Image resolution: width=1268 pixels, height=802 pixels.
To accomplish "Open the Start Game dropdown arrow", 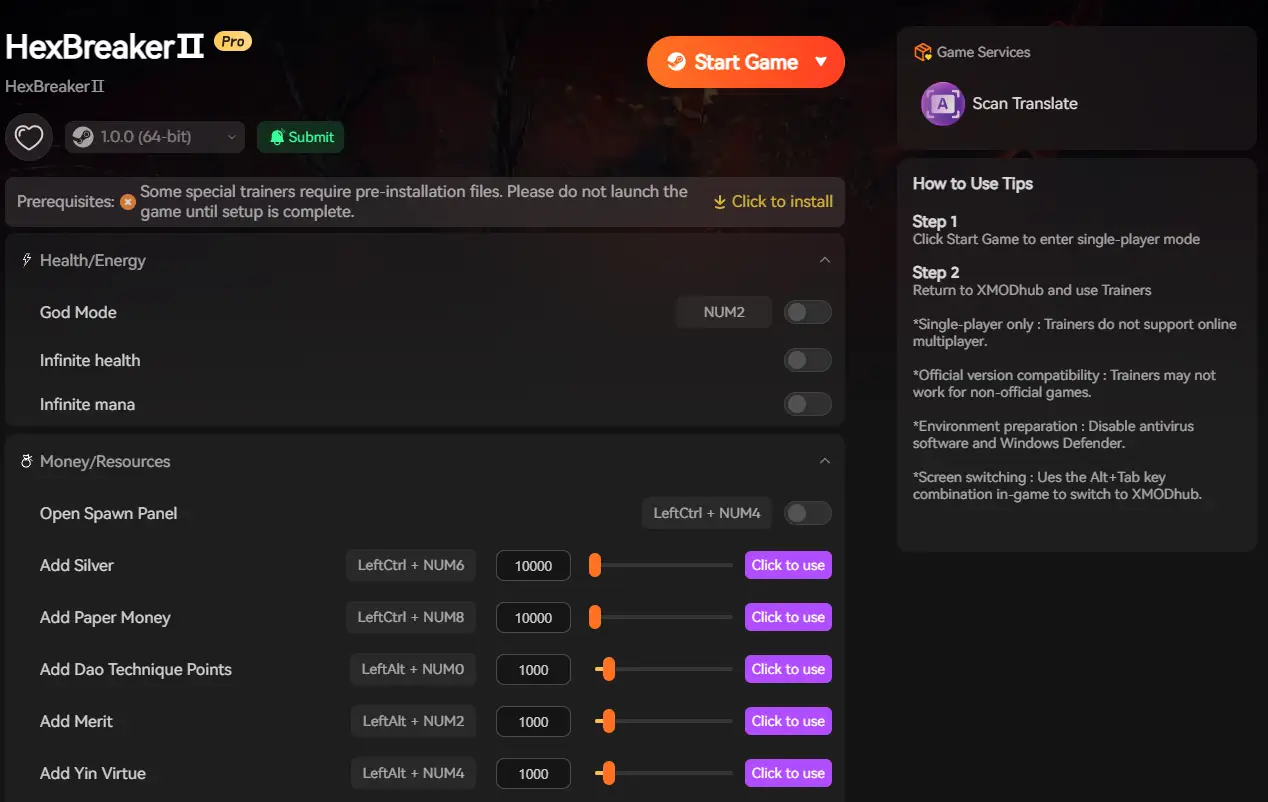I will point(821,62).
